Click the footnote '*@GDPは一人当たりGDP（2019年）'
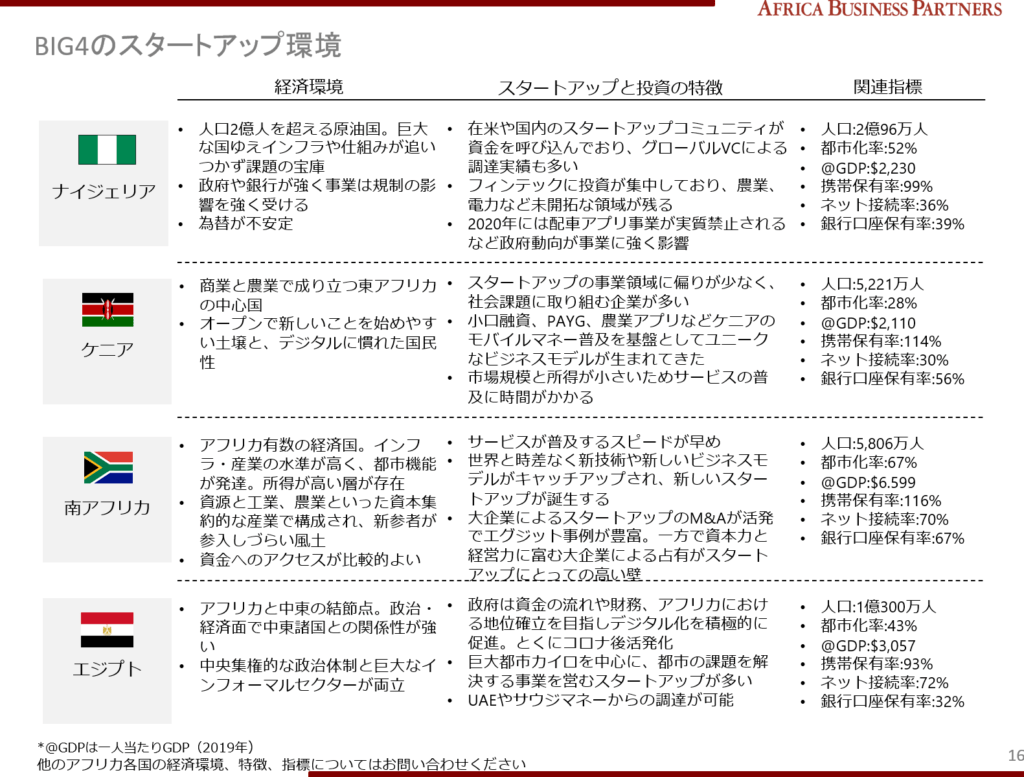 tap(146, 747)
